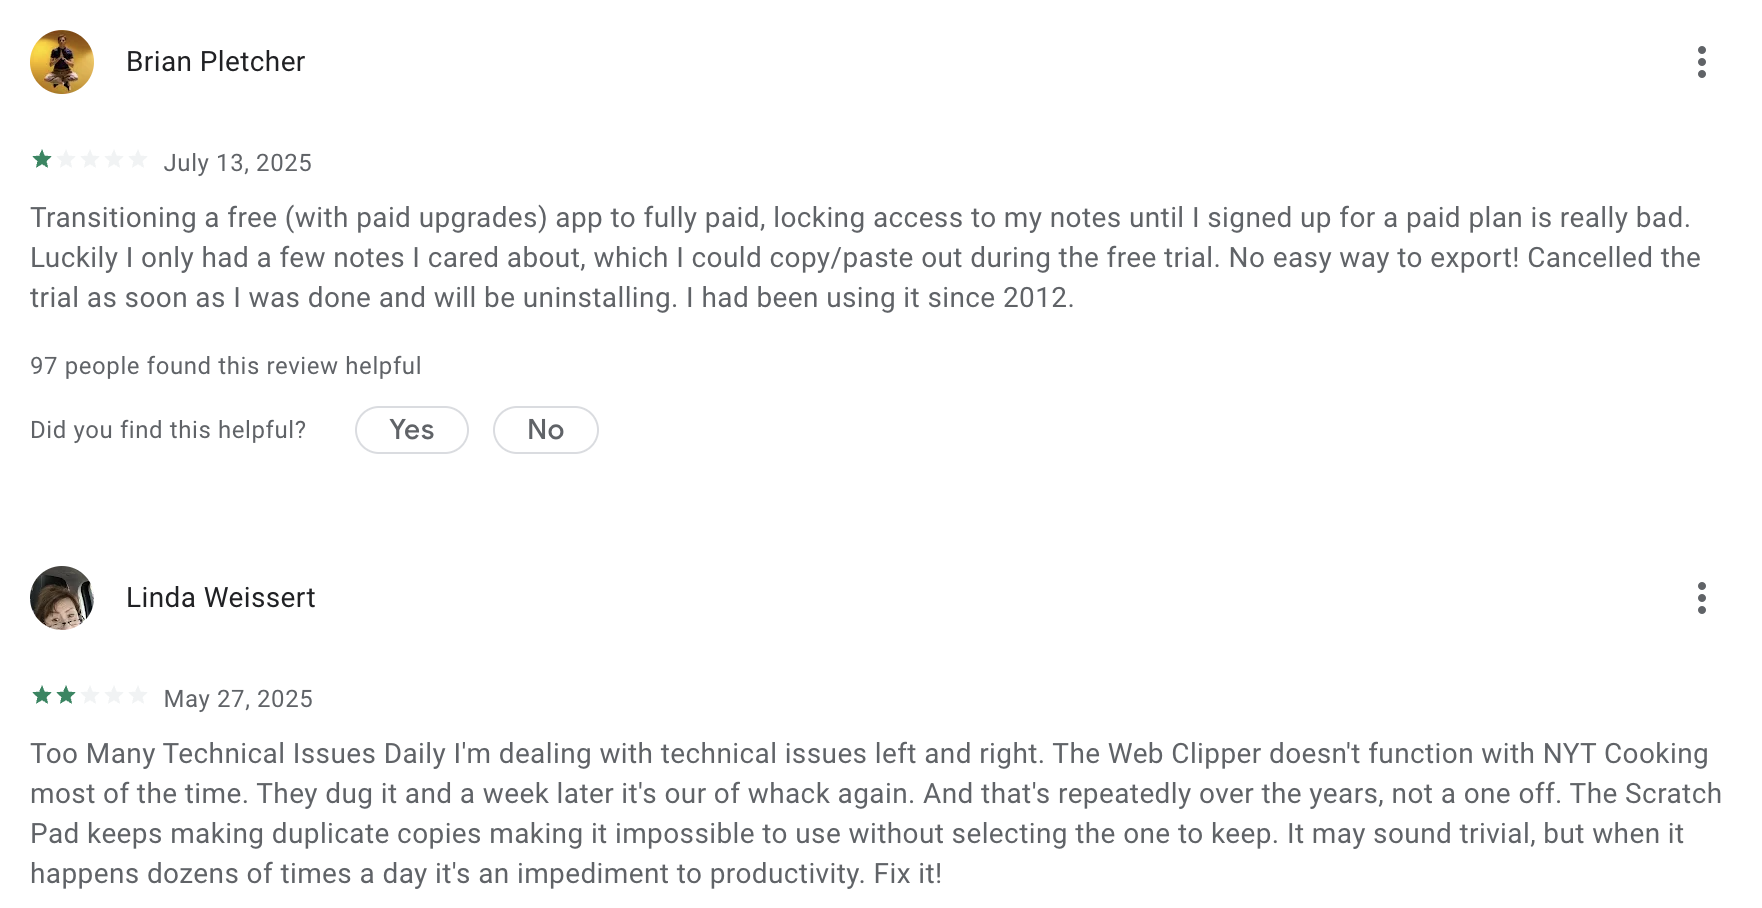Open Linda Weissert's profile avatar

tap(61, 597)
